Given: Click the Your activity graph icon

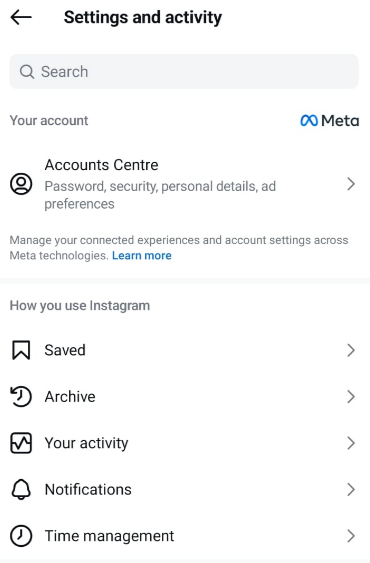Looking at the screenshot, I should (x=21, y=443).
